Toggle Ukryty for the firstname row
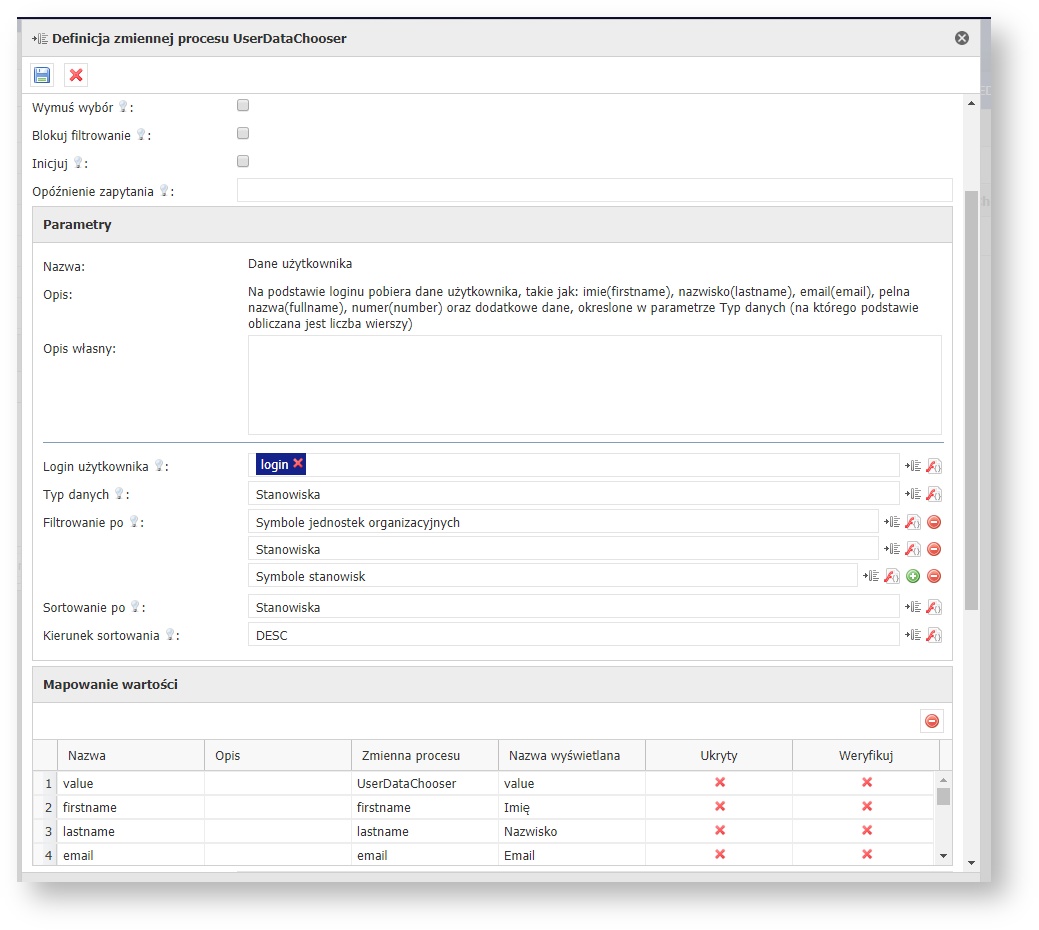The width and height of the screenshot is (1039, 930). click(719, 806)
